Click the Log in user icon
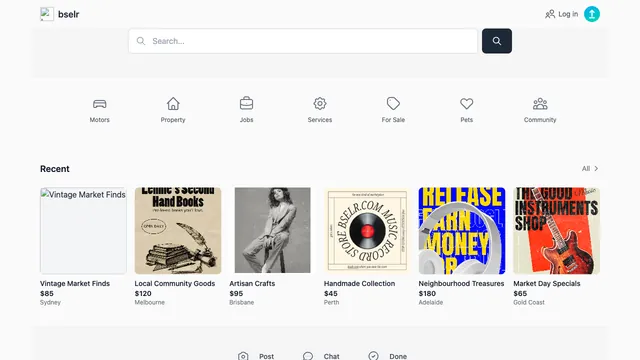The height and width of the screenshot is (360, 640). [x=550, y=14]
